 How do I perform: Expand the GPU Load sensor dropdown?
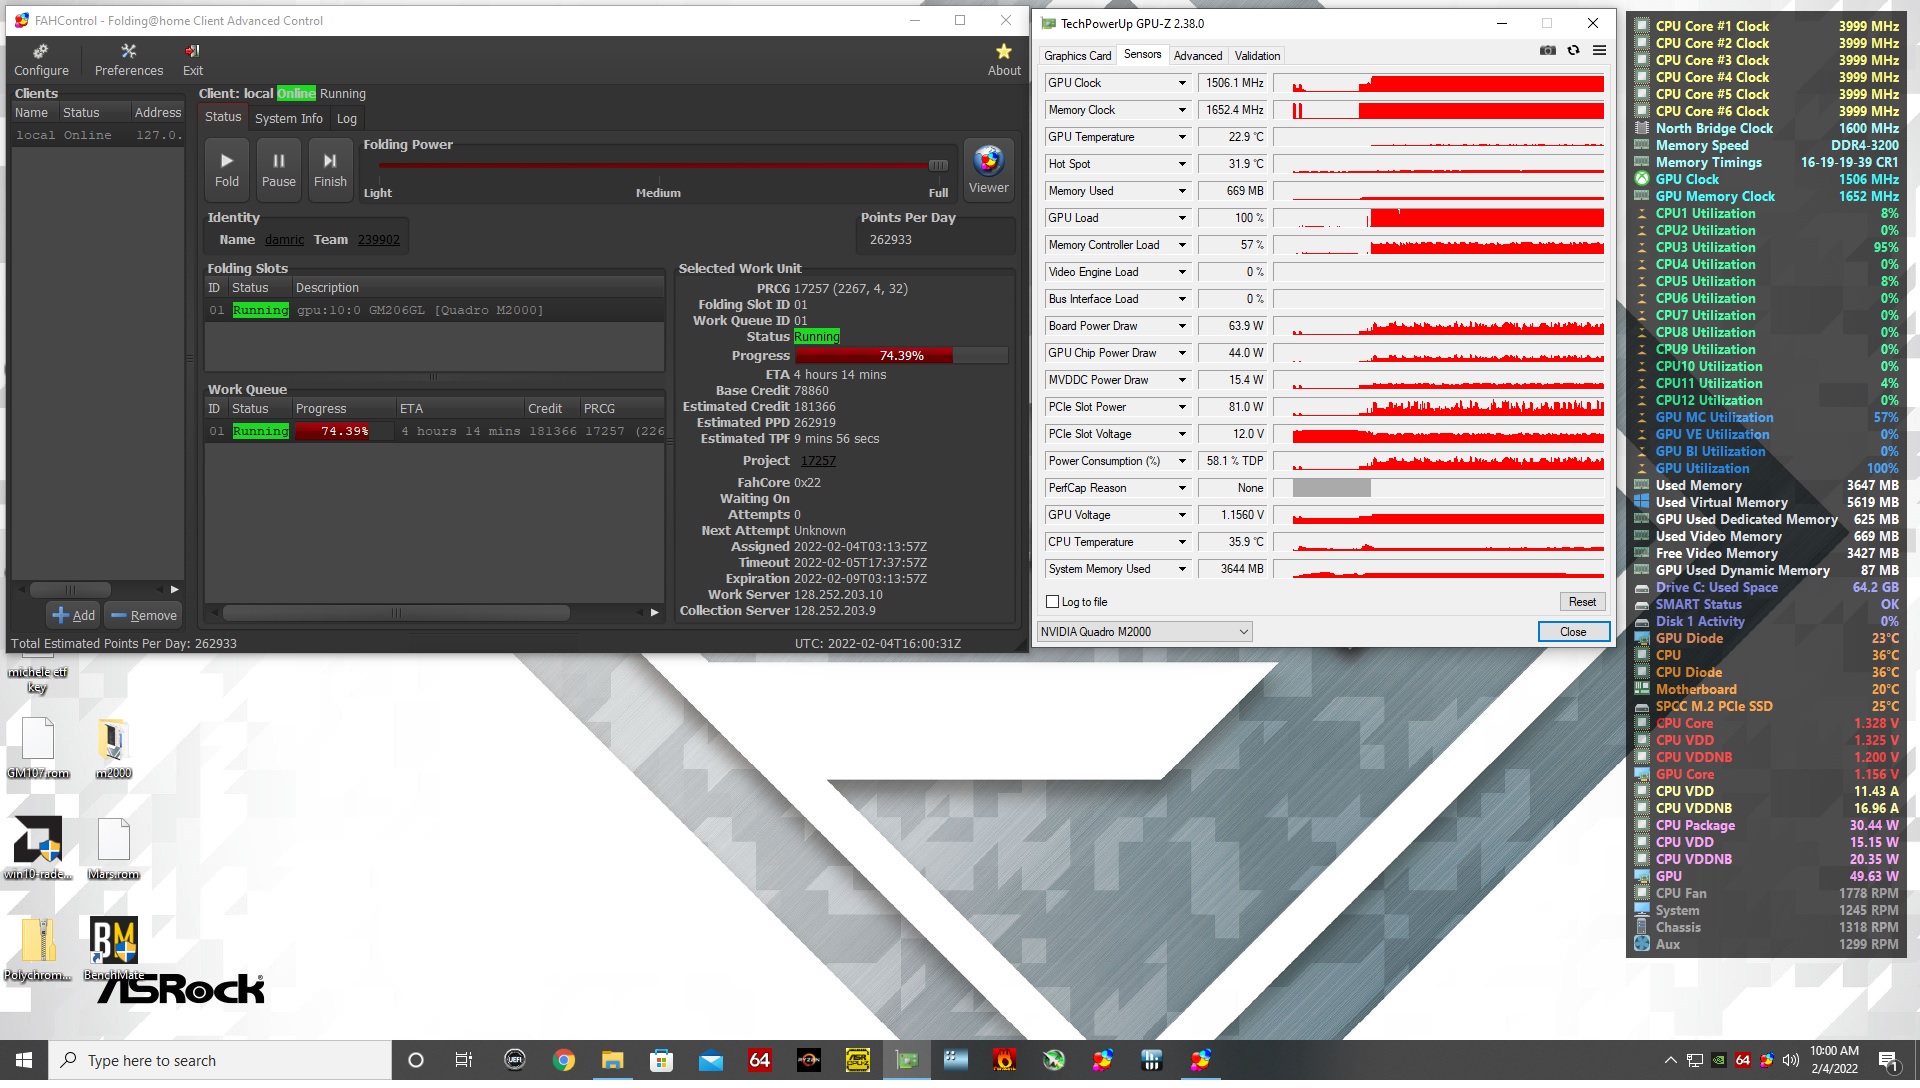(1182, 218)
